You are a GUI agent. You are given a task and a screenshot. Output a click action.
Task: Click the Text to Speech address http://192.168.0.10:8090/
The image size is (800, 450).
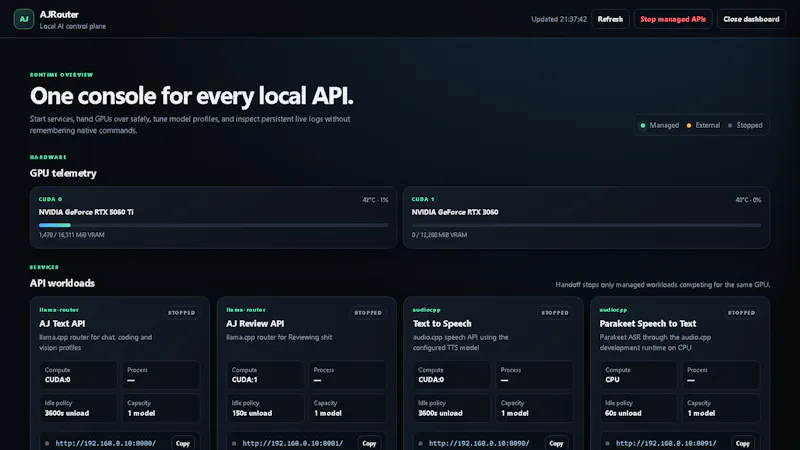(479, 443)
